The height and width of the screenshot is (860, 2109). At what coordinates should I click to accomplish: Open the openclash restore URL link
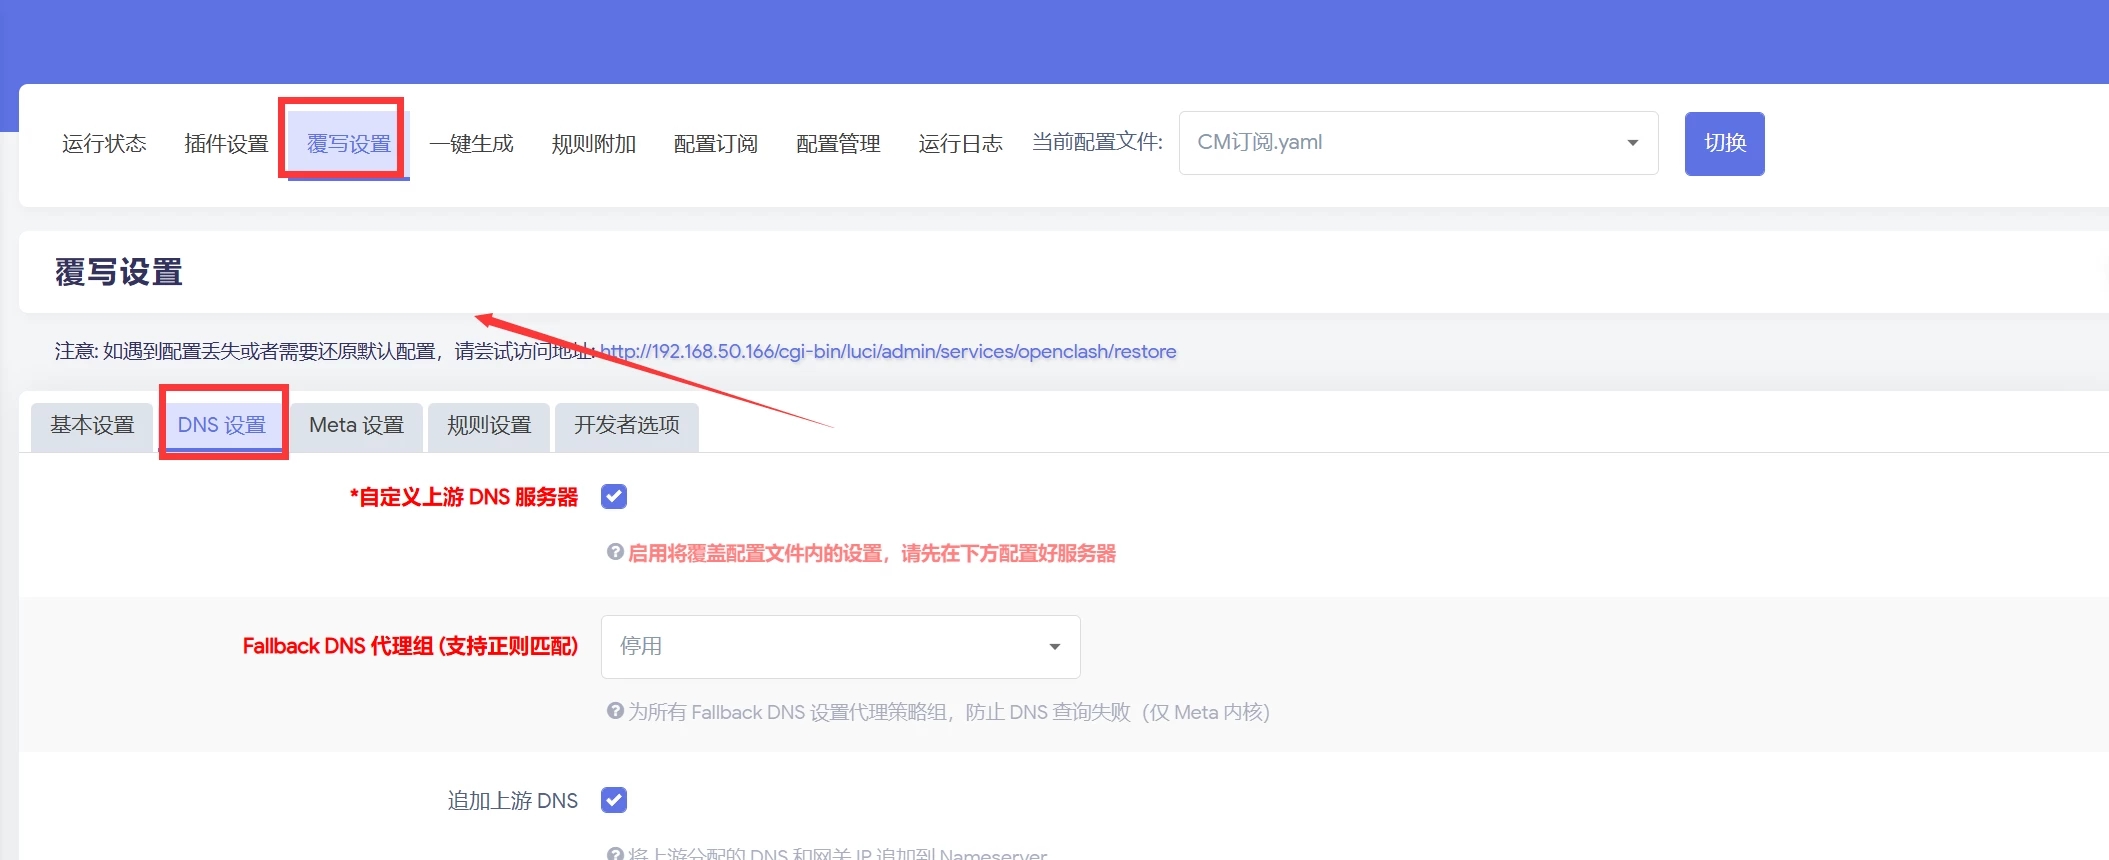pyautogui.click(x=887, y=352)
